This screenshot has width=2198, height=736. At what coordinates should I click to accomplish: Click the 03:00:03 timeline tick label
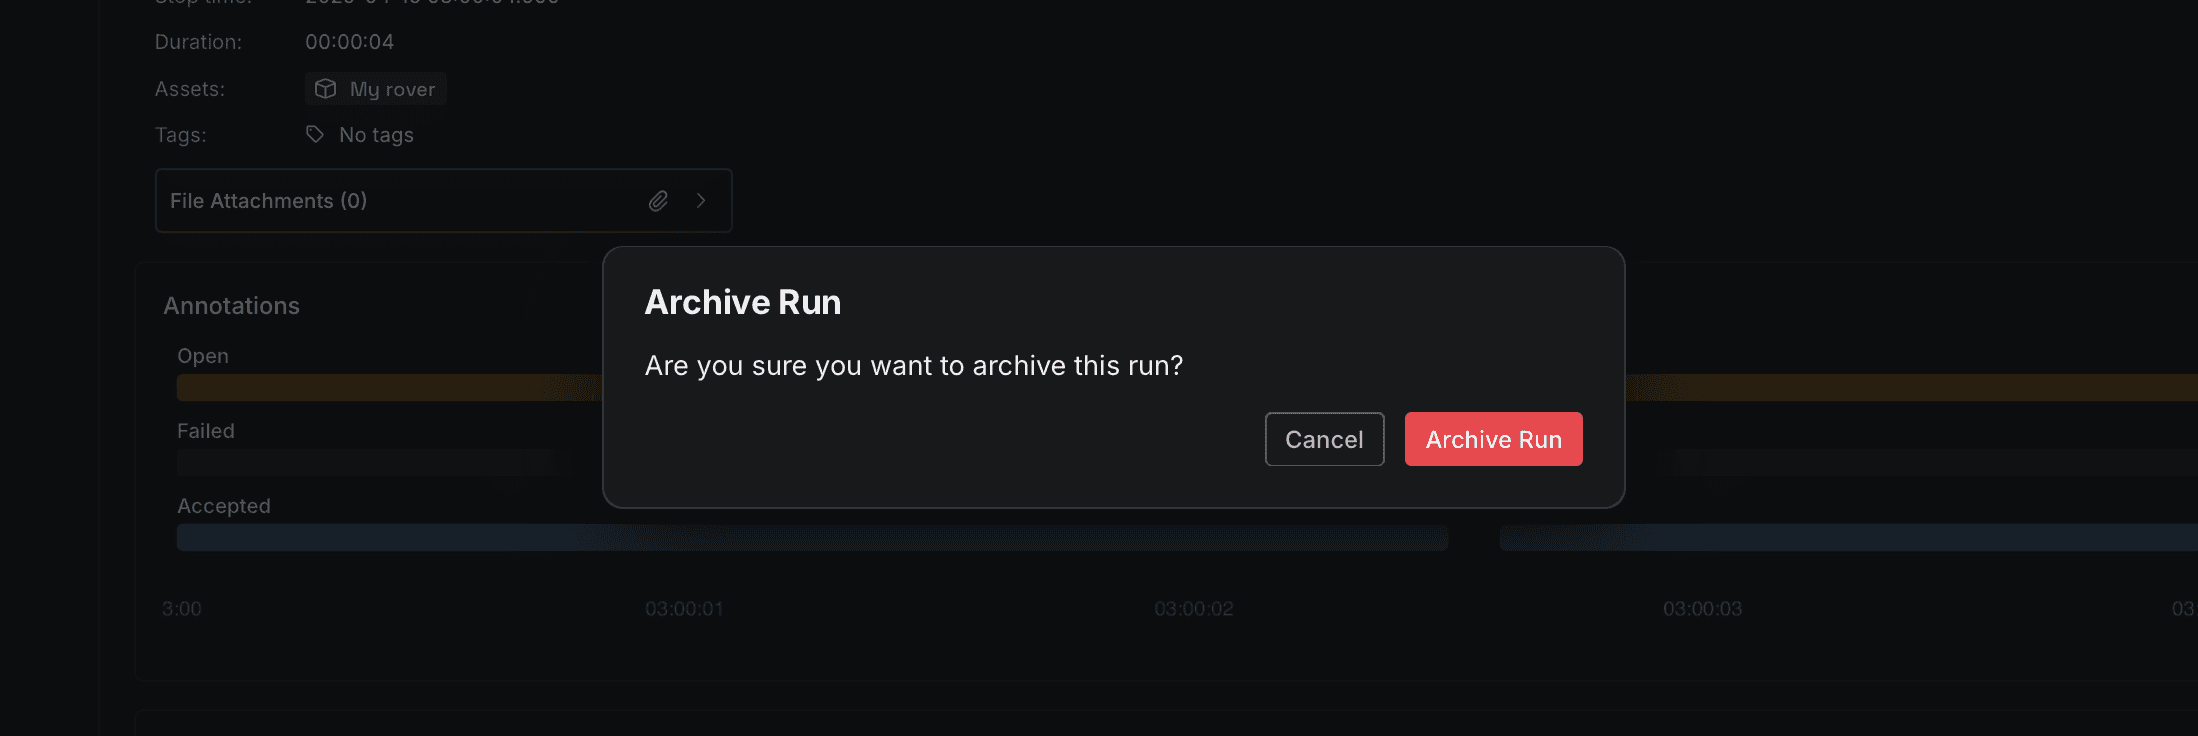coord(1702,609)
